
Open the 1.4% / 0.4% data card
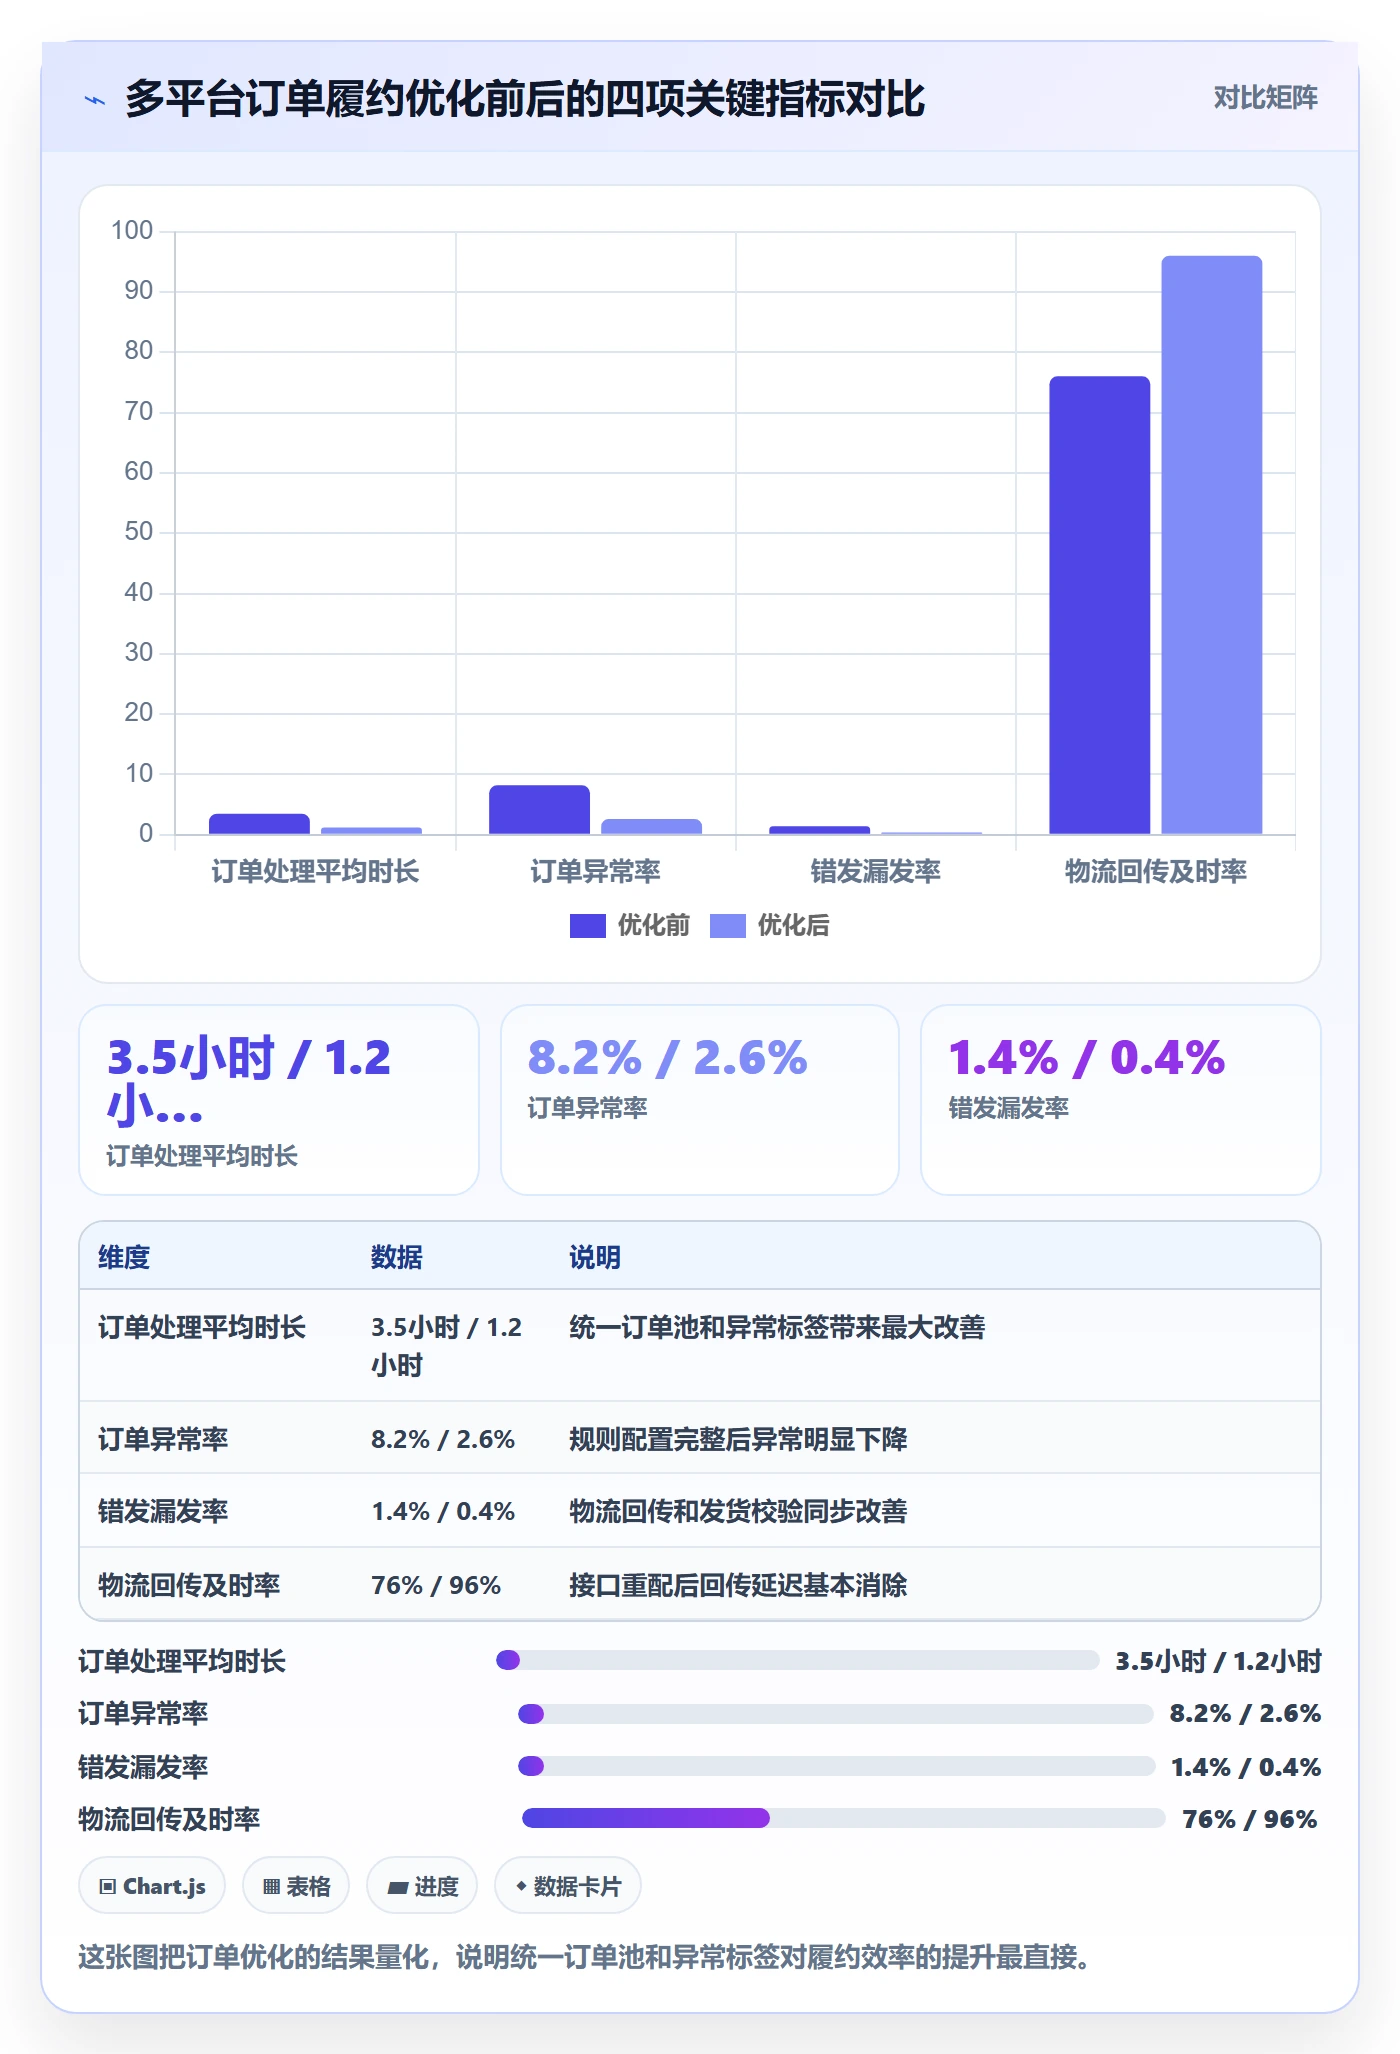pyautogui.click(x=1121, y=1099)
